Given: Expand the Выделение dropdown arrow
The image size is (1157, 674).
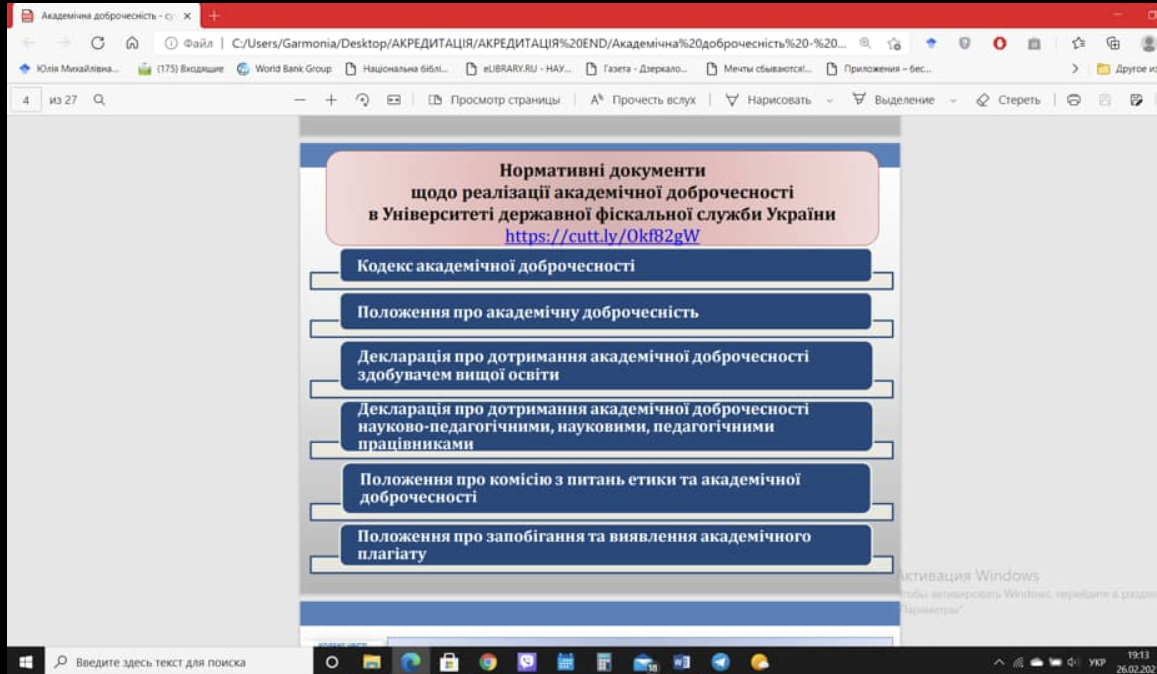Looking at the screenshot, I should pyautogui.click(x=953, y=100).
